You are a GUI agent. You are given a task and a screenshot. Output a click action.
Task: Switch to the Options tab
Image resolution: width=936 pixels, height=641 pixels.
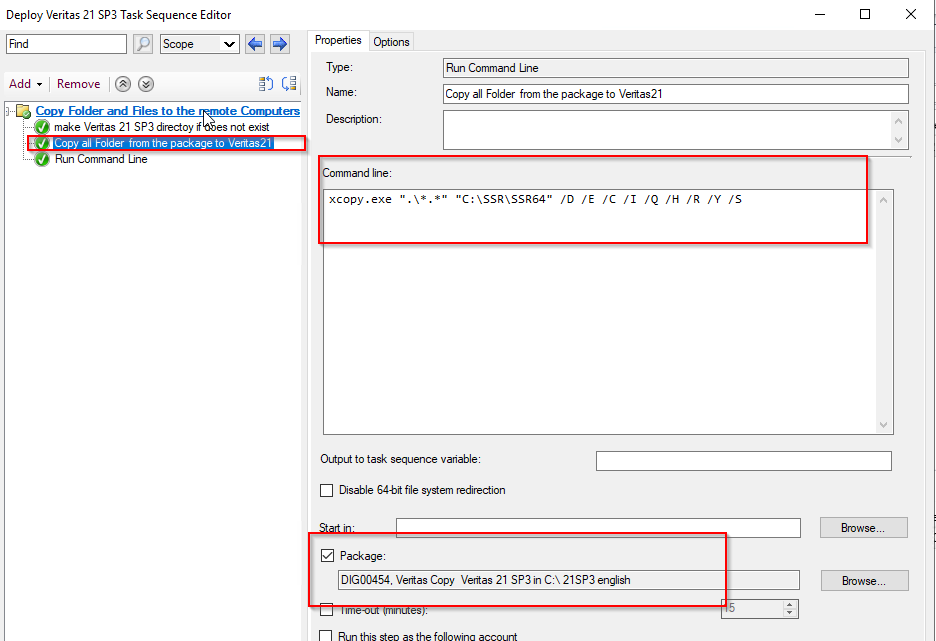tap(391, 42)
